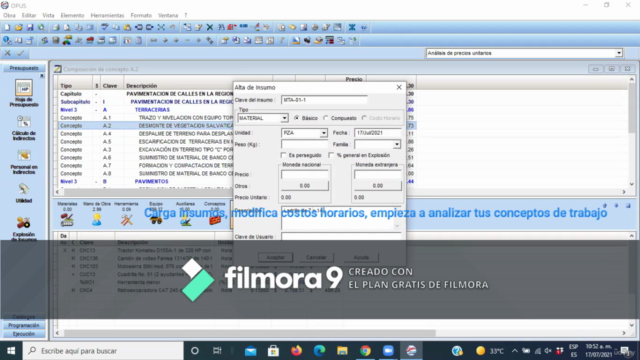Viewport: 640px width, 360px height.
Task: Click the red truck icon in second toolbar
Action: (x=90, y=40)
